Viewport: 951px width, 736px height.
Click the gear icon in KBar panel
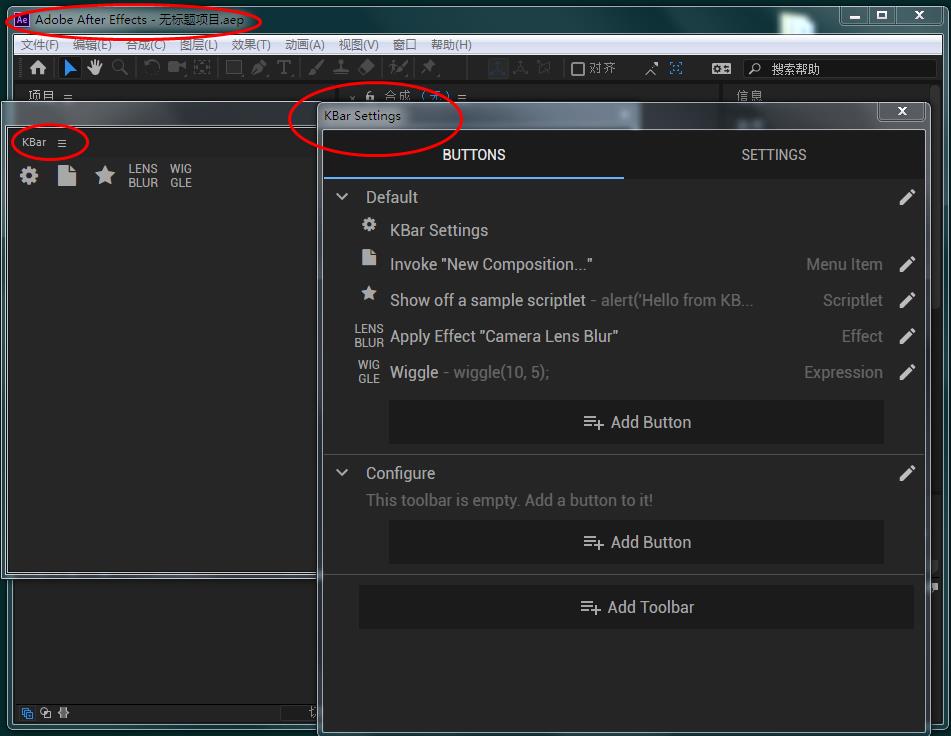(x=29, y=176)
